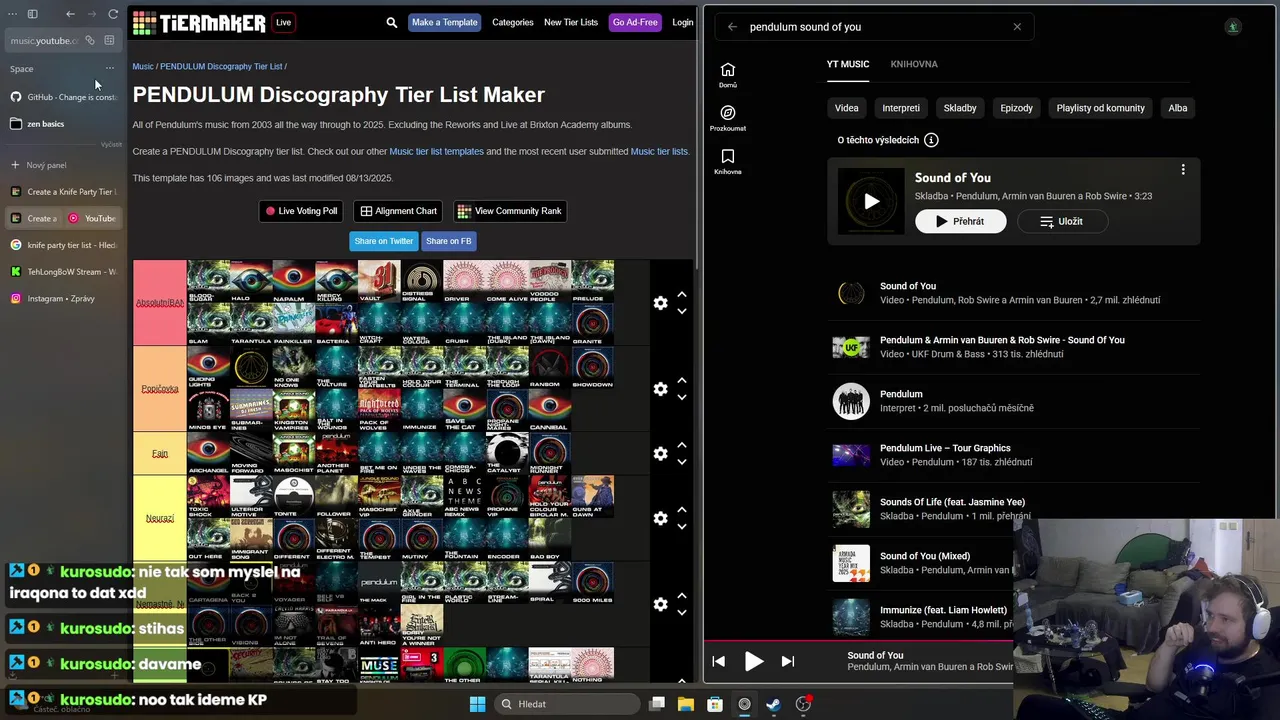Screen dimensions: 1280x720
Task: Select the Vault album thumbnail
Action: click(x=379, y=281)
